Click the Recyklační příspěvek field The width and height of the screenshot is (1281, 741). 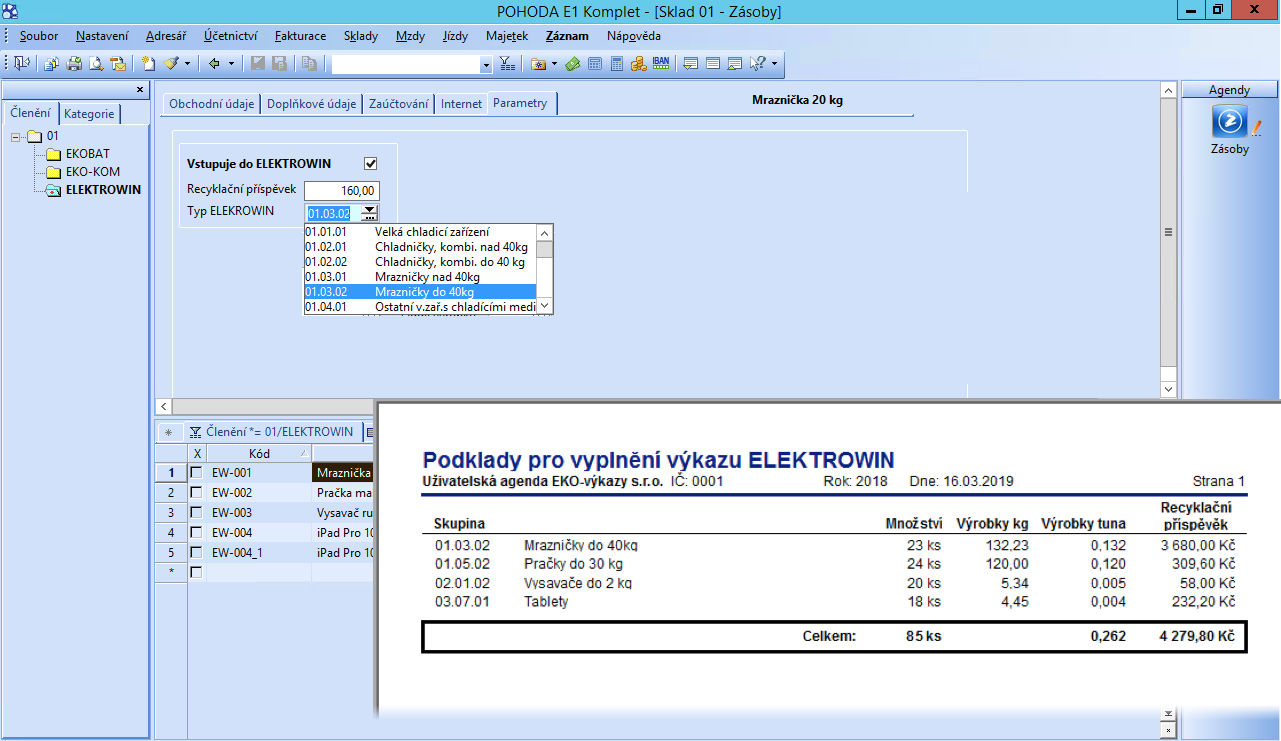click(x=342, y=190)
